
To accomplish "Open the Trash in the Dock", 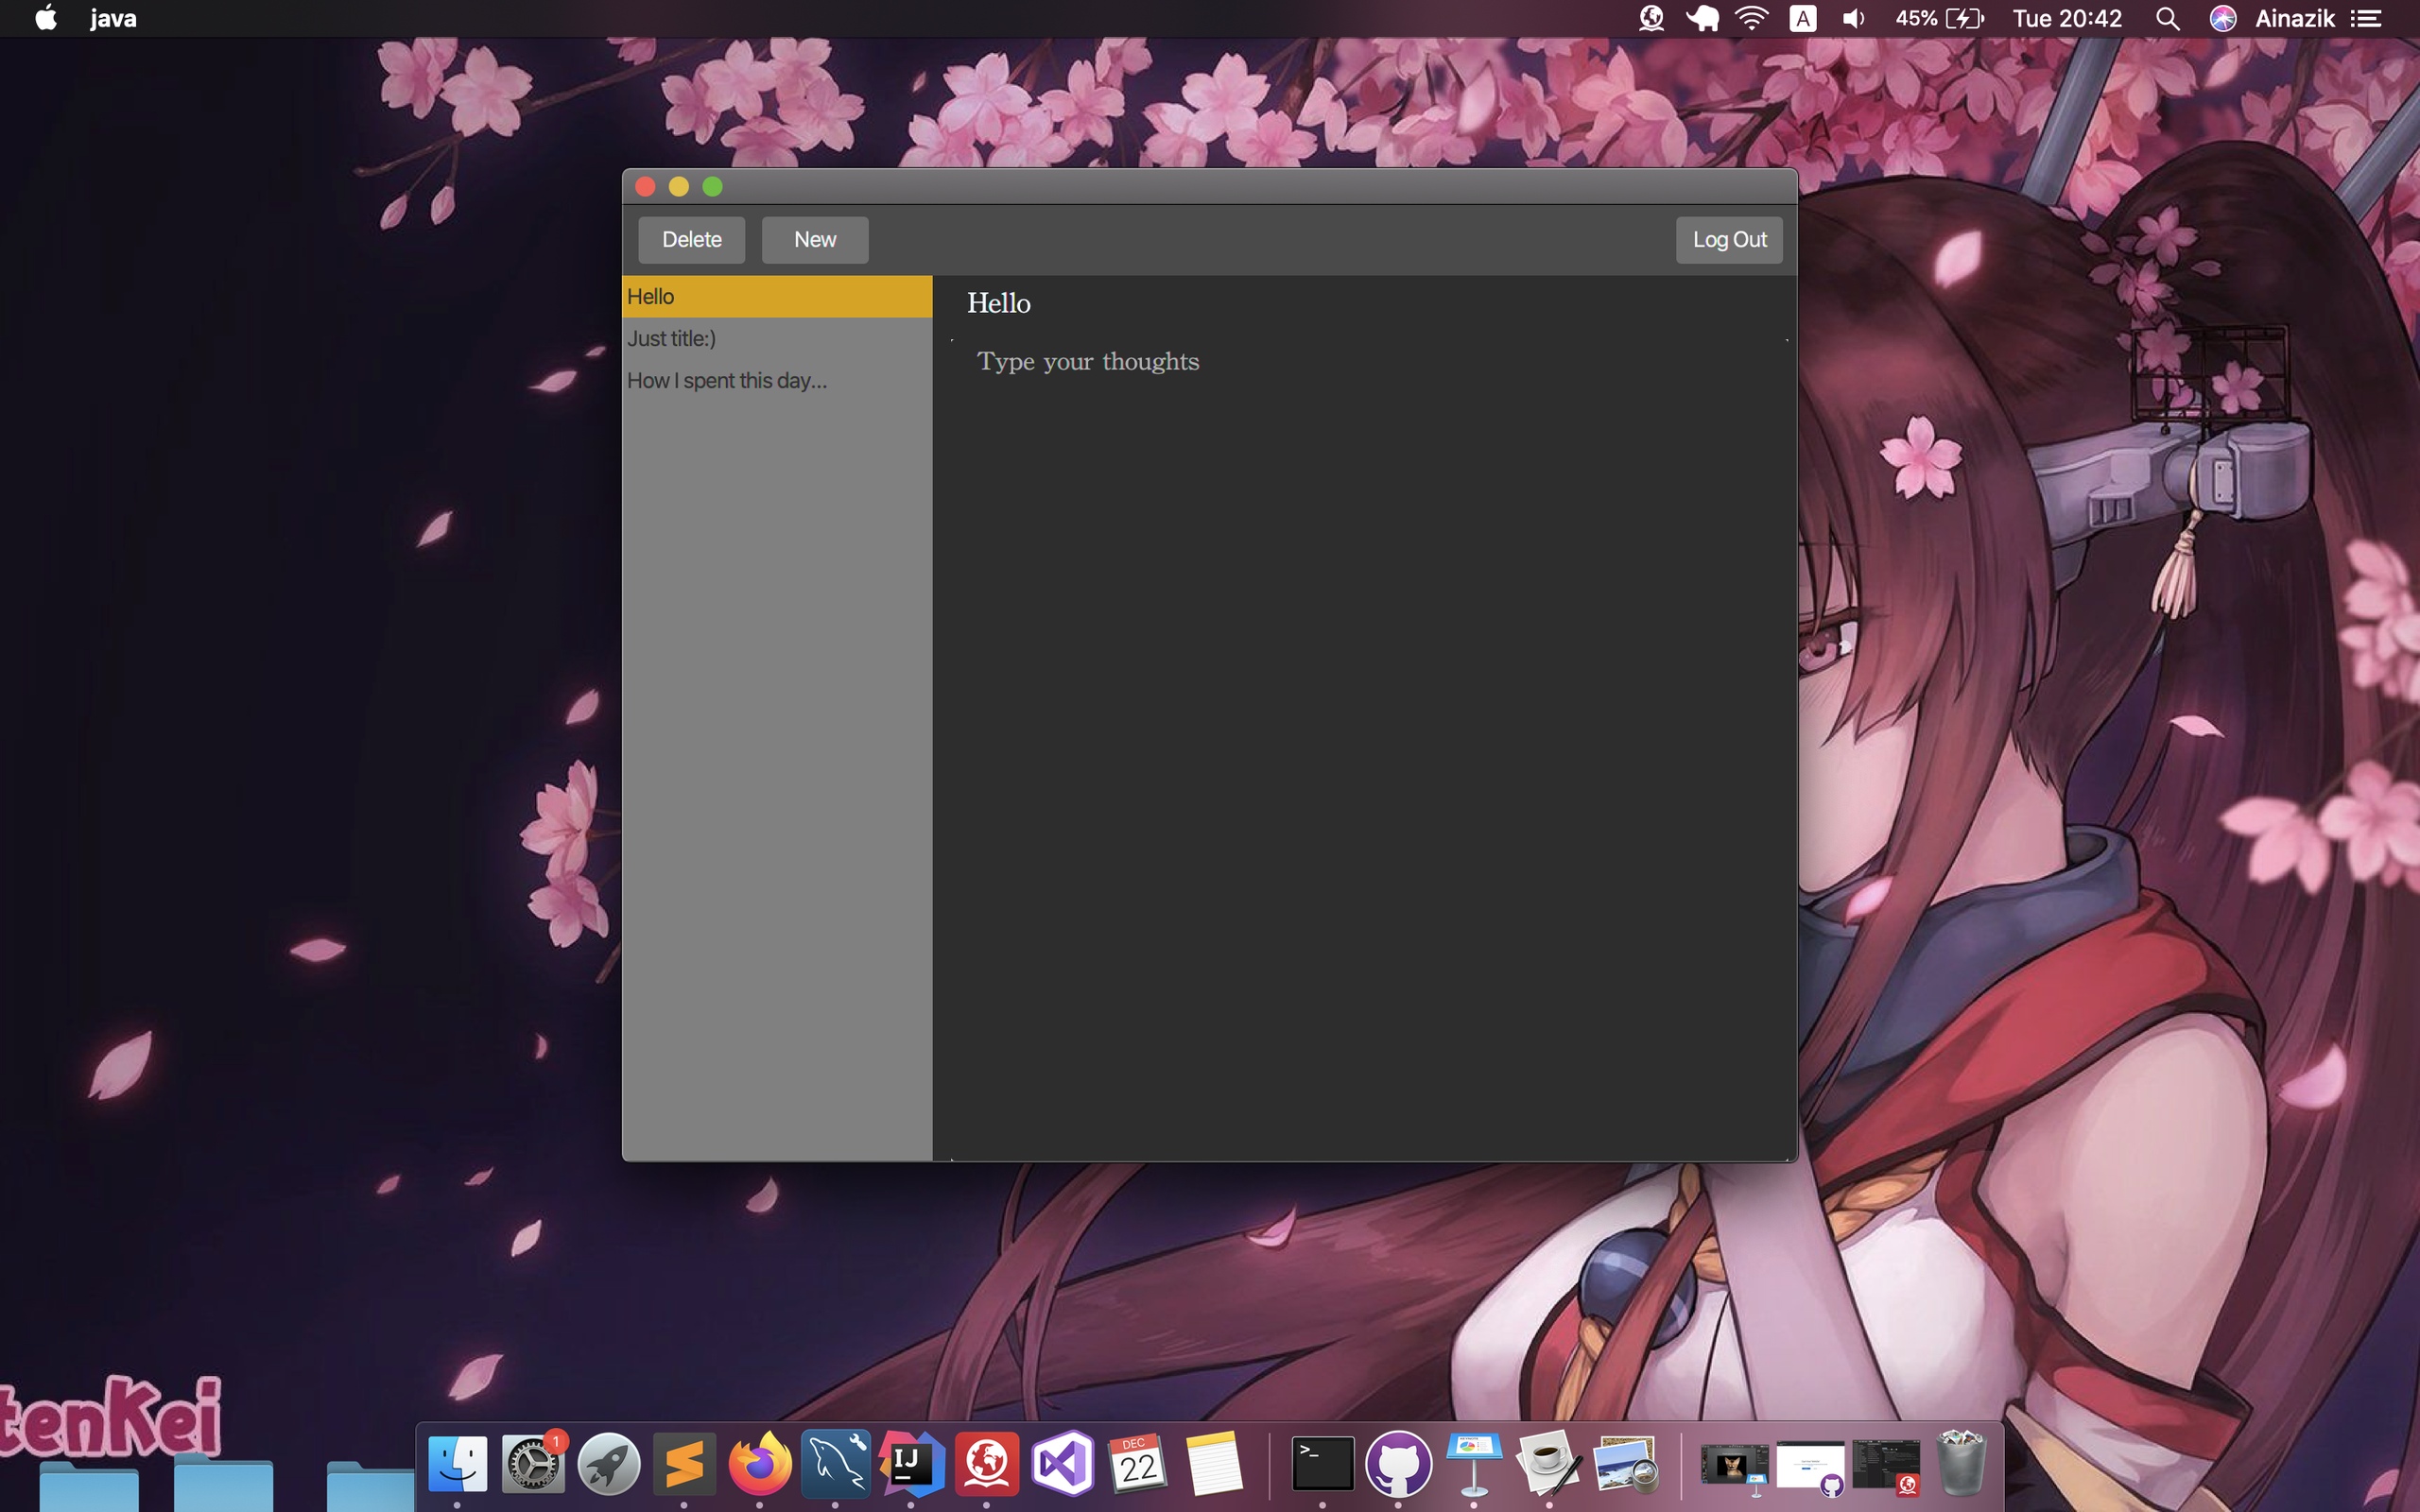I will pyautogui.click(x=1961, y=1465).
